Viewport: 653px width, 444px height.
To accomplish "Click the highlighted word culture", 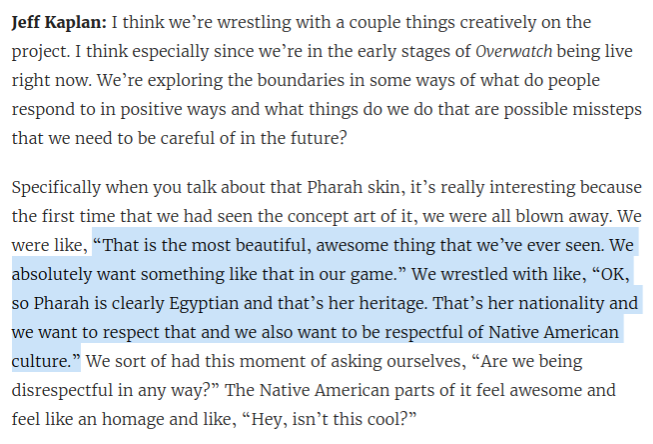I will (x=42, y=362).
